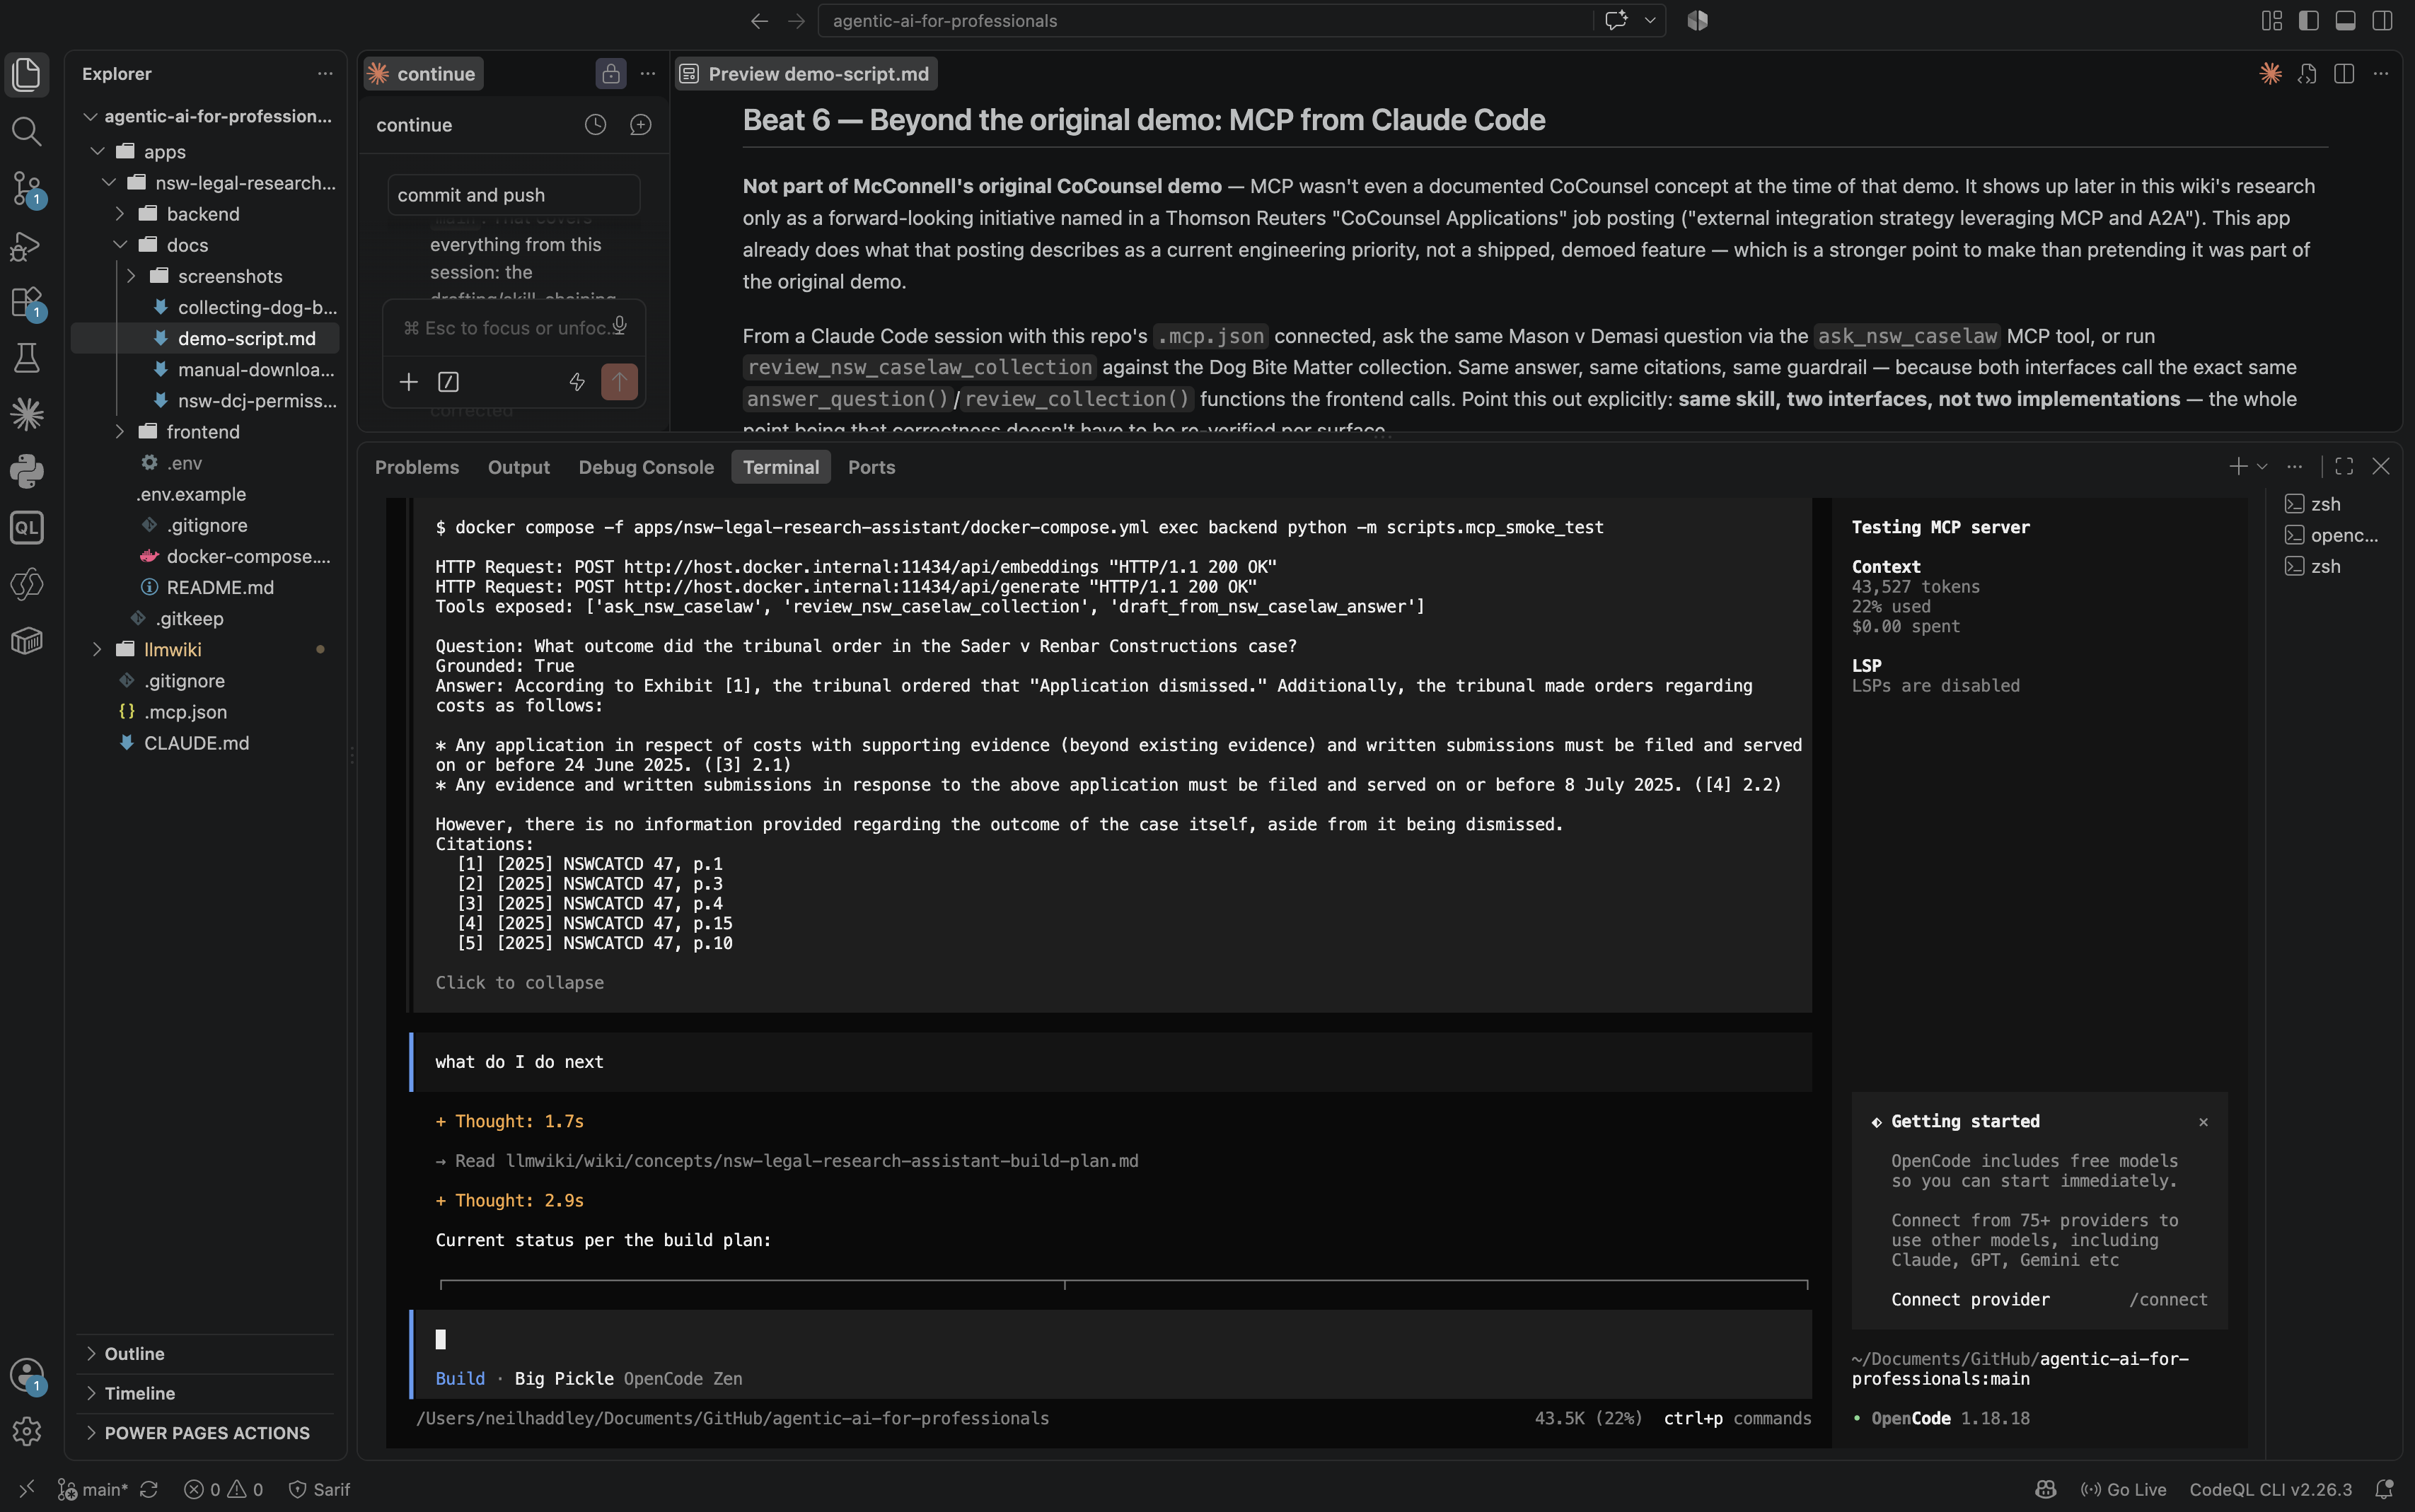This screenshot has height=1512, width=2415.
Task: Maximize the terminal panel size
Action: (2344, 467)
